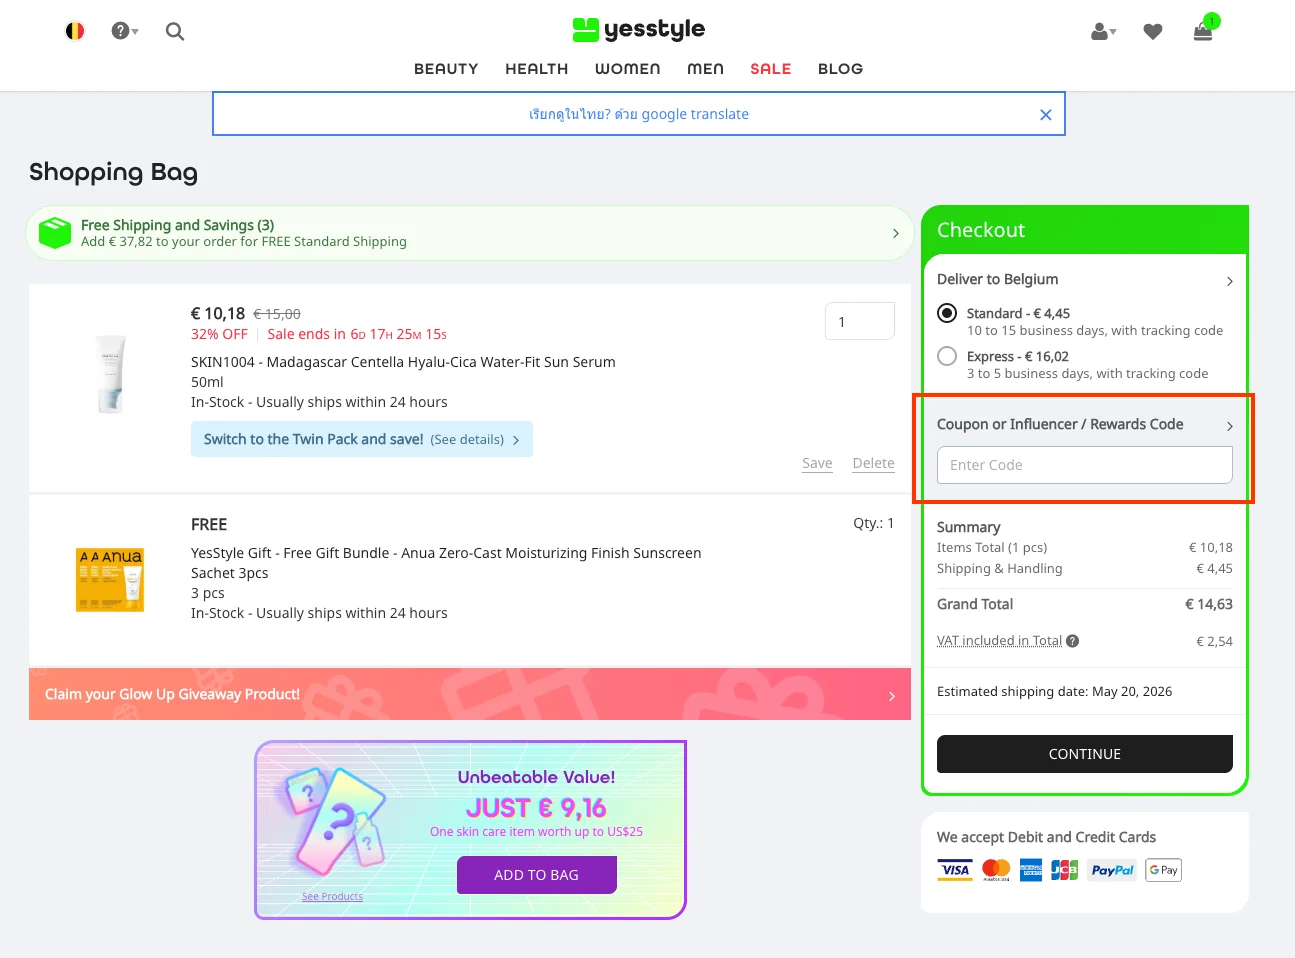Open the BEAUTY menu
Screen dimensions: 1295x958
tap(446, 69)
